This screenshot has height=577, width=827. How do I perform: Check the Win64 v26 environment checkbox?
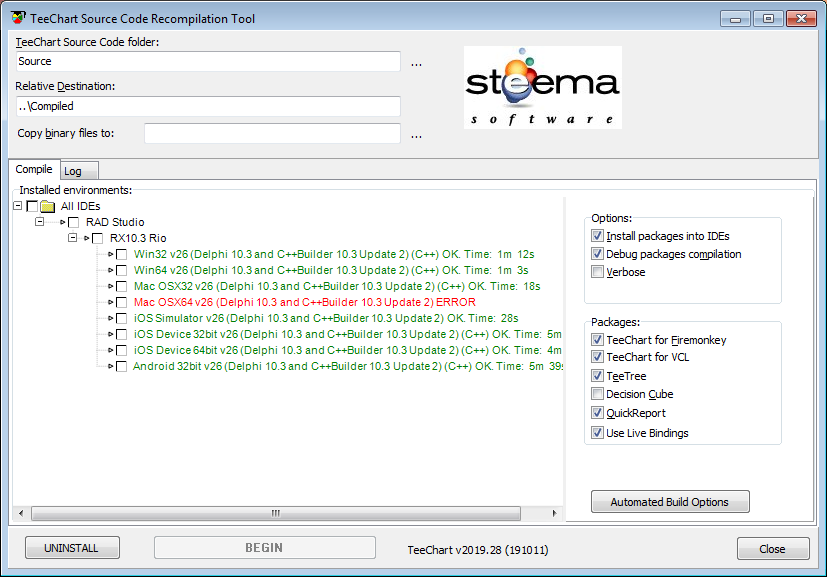point(121,271)
